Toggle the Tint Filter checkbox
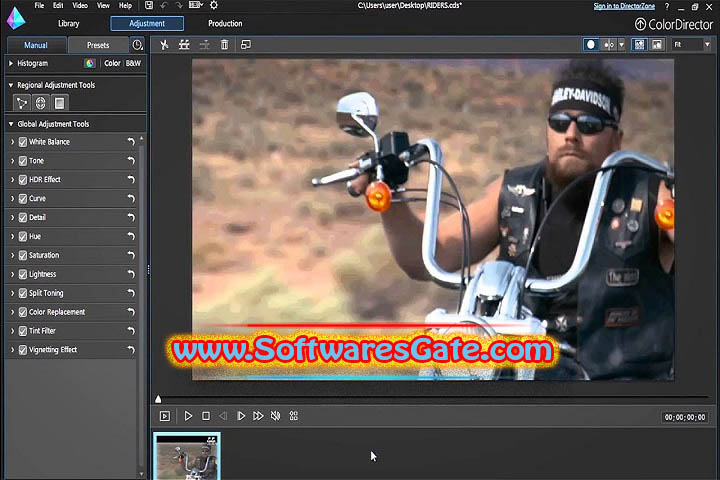The height and width of the screenshot is (480, 720). click(x=23, y=331)
